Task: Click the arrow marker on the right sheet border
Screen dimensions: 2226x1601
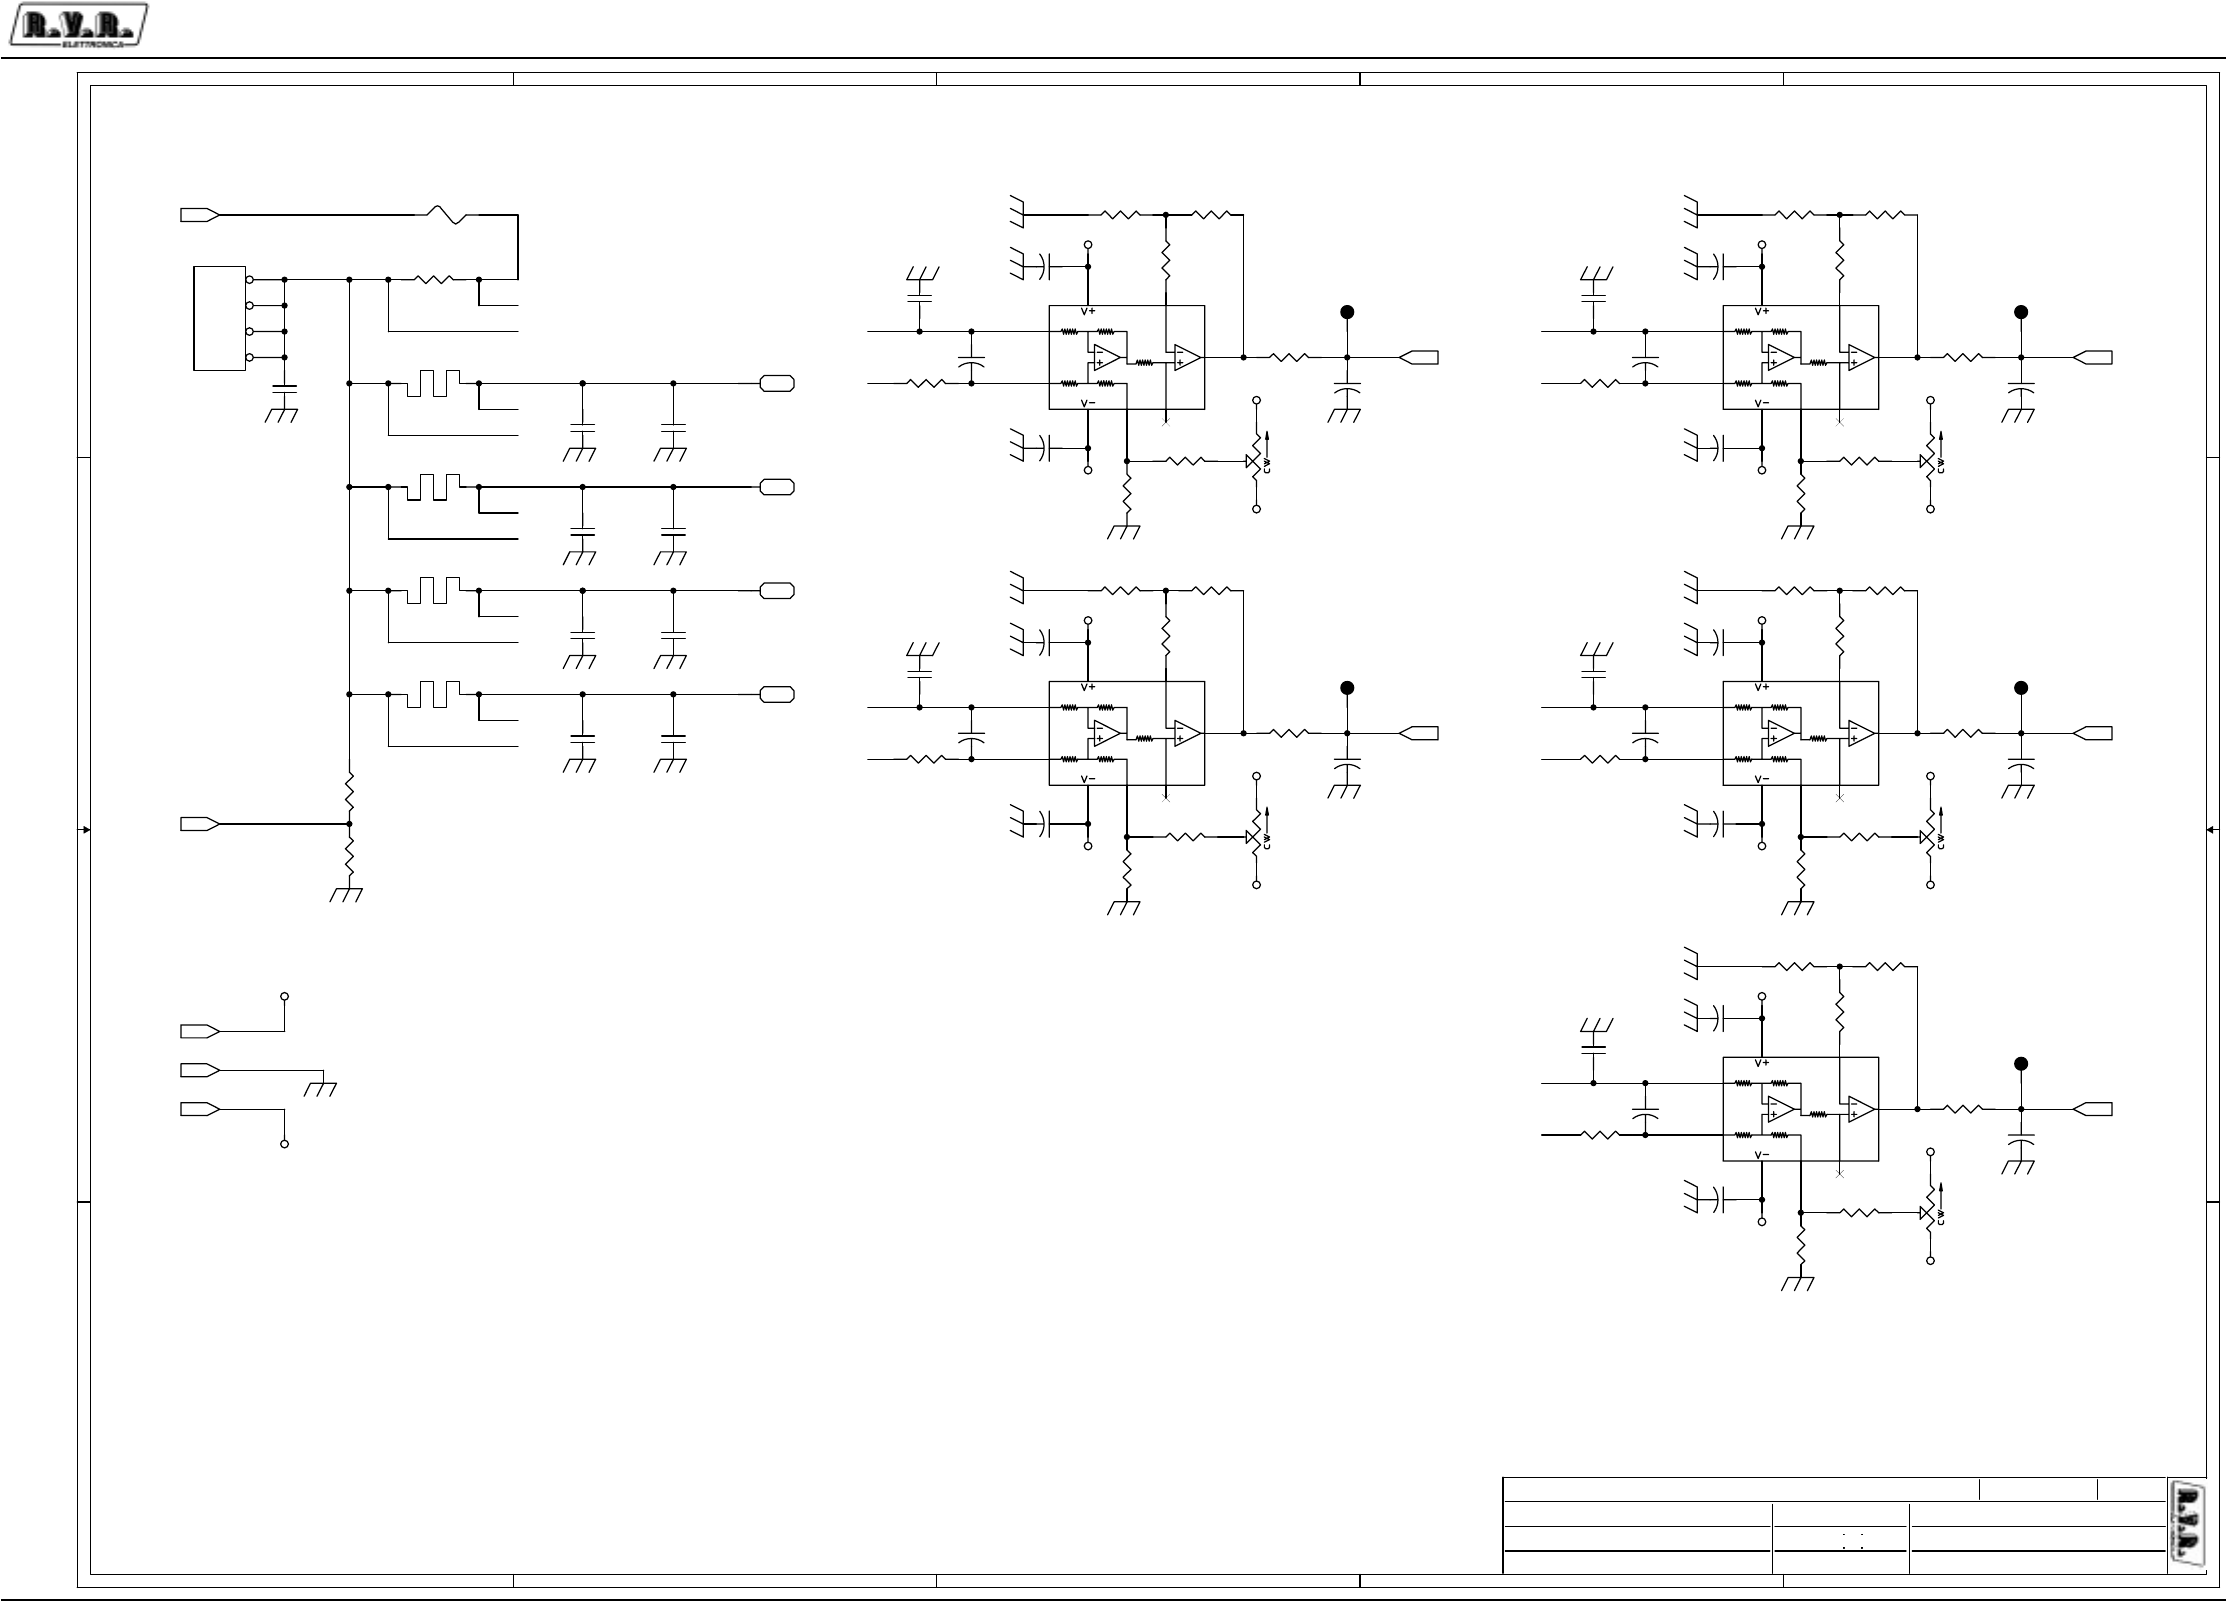Action: 2210,829
